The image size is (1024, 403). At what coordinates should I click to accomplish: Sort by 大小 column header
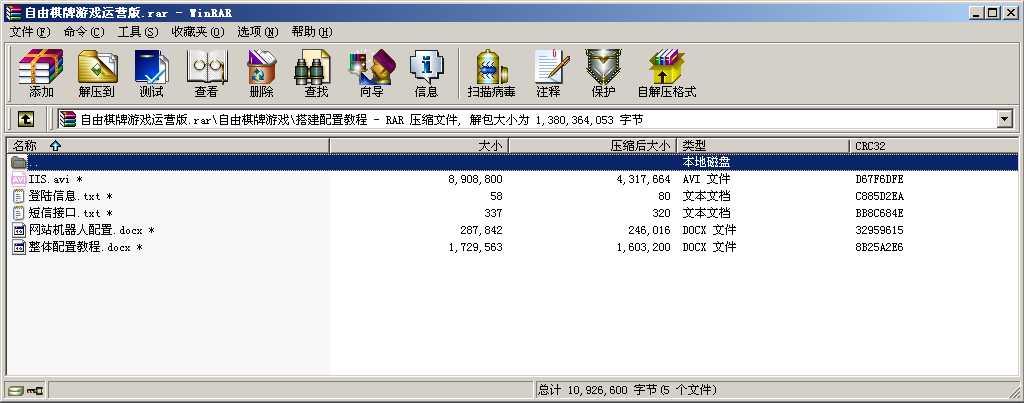[419, 146]
